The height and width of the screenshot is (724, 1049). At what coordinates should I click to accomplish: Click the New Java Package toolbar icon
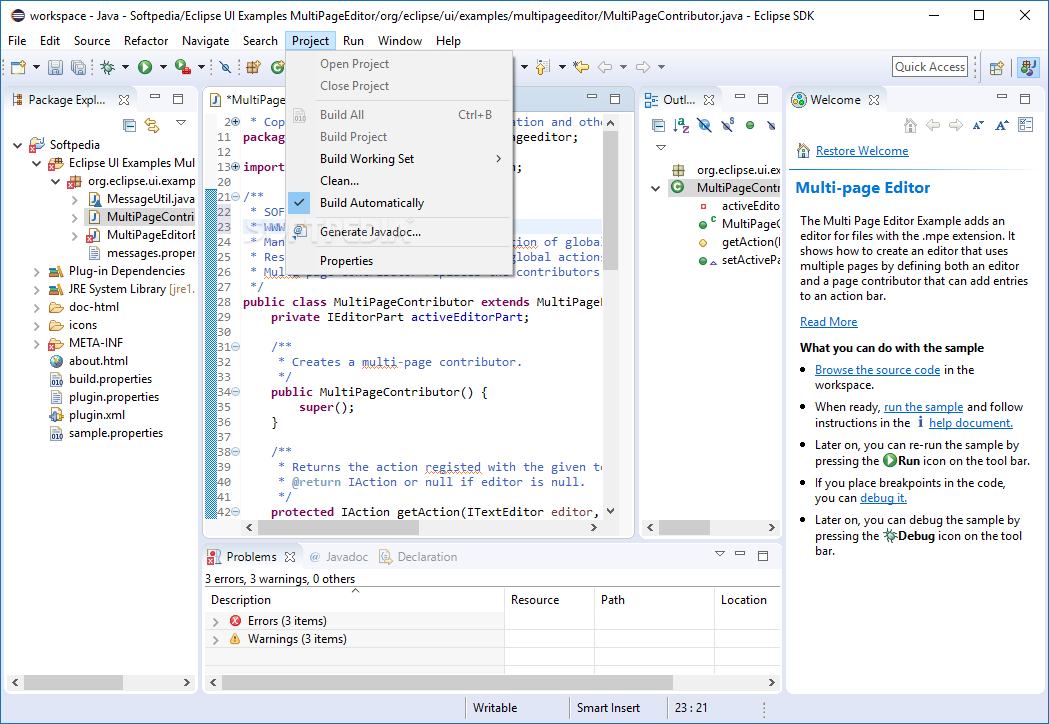(253, 67)
